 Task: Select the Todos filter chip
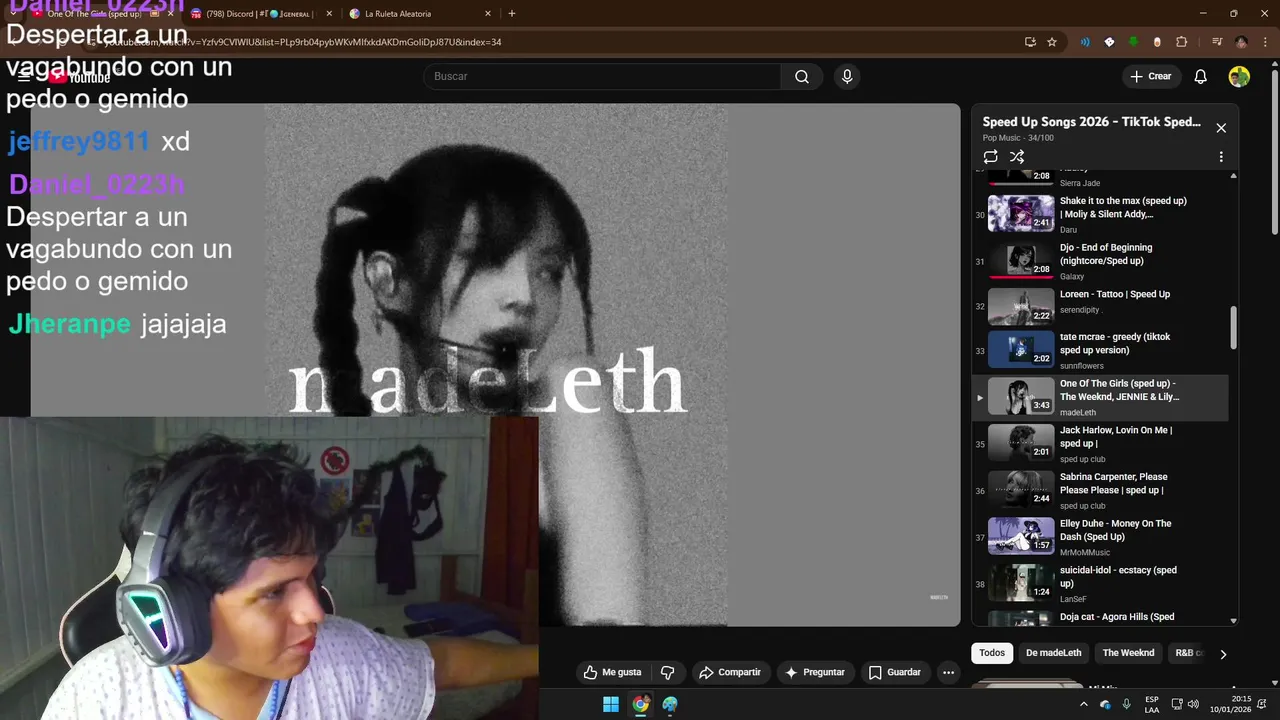pyautogui.click(x=992, y=653)
